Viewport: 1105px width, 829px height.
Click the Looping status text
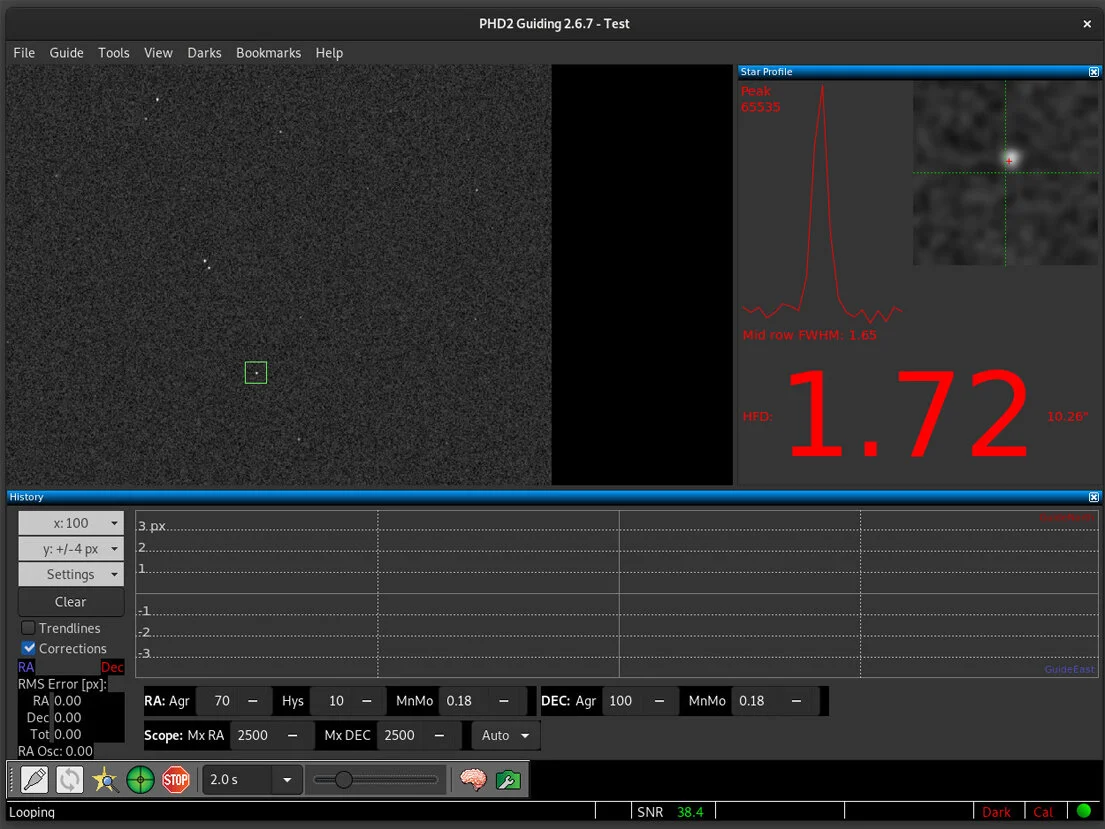(32, 812)
